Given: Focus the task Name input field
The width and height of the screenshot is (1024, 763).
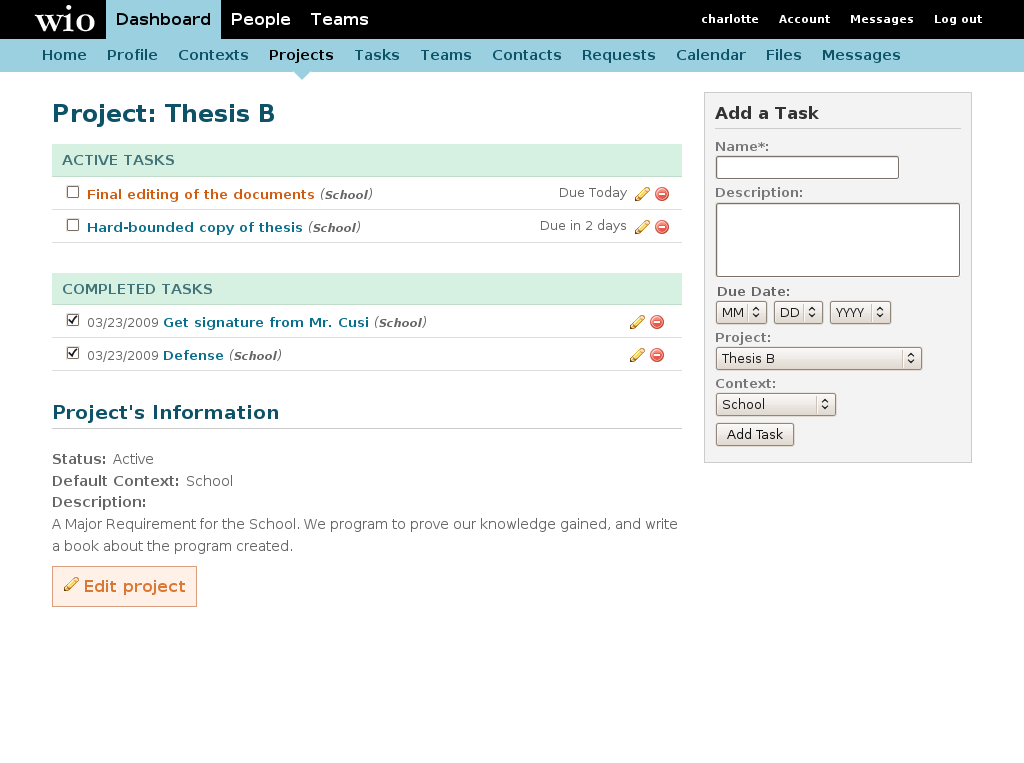Looking at the screenshot, I should coord(807,167).
